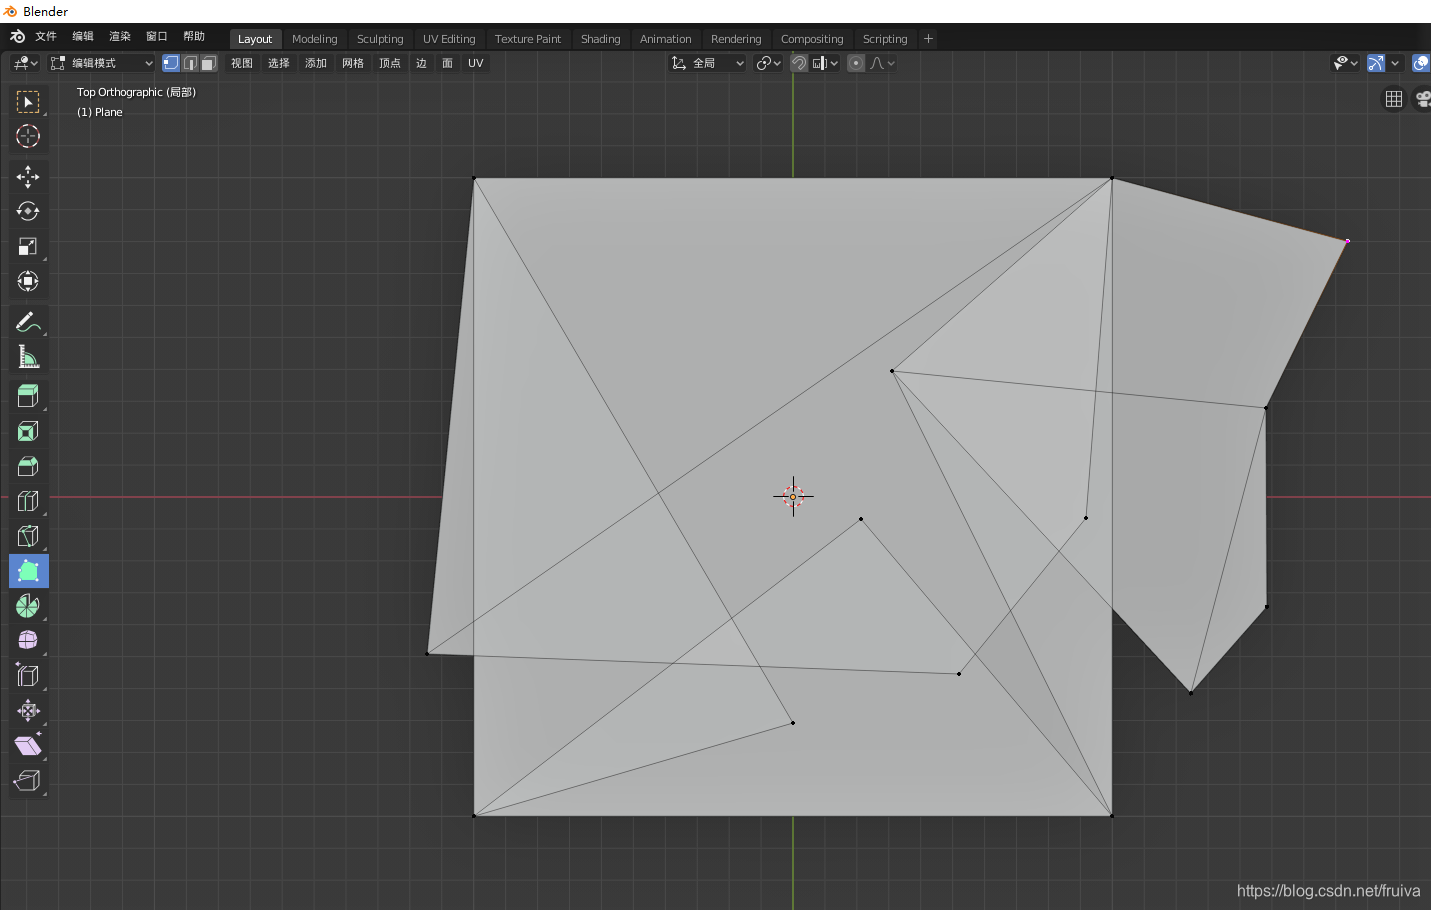Select the Smooth vertices tool
This screenshot has width=1431, height=910.
point(28,640)
